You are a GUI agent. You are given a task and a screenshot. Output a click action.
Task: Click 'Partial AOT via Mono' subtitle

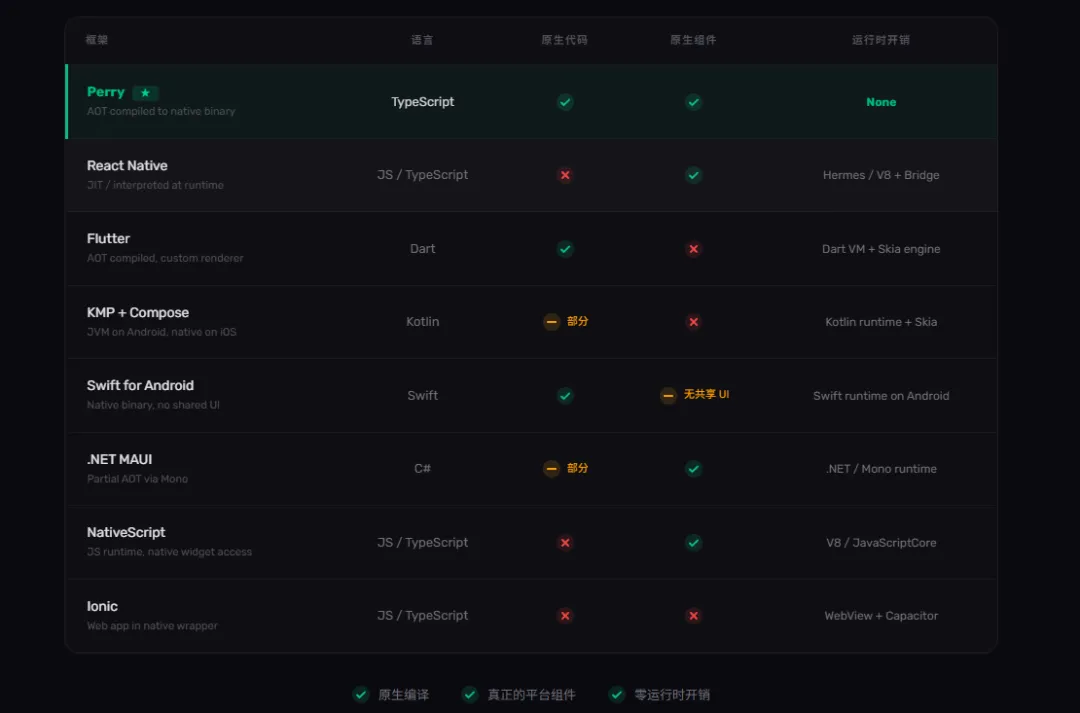tap(137, 479)
